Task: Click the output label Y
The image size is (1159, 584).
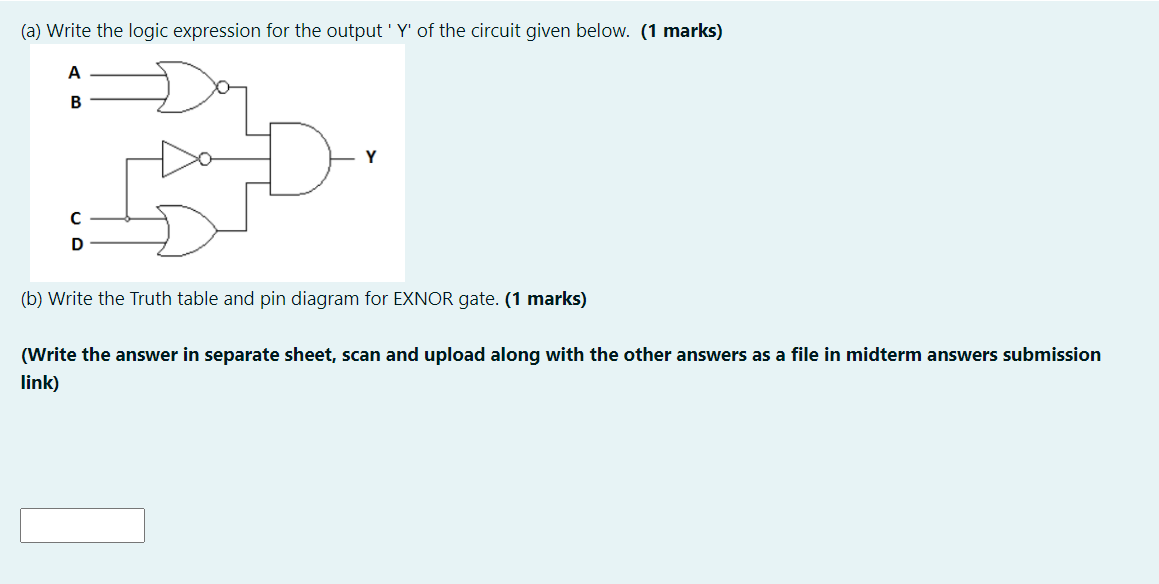Action: pyautogui.click(x=371, y=157)
